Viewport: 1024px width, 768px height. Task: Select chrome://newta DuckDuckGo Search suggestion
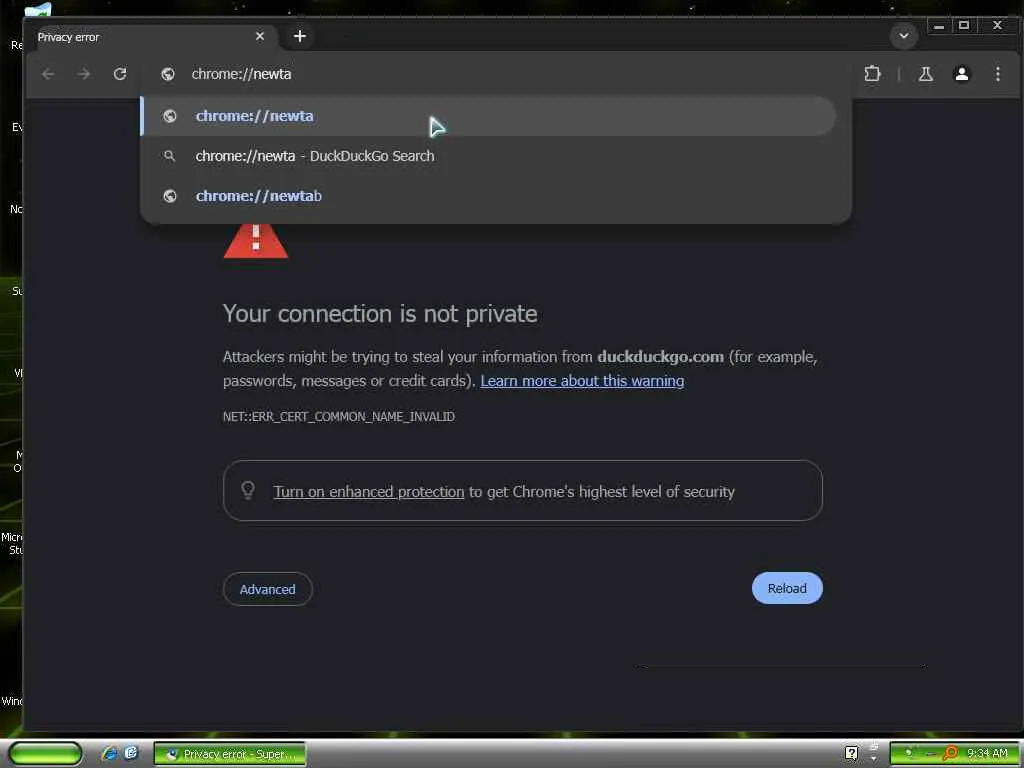(x=488, y=156)
